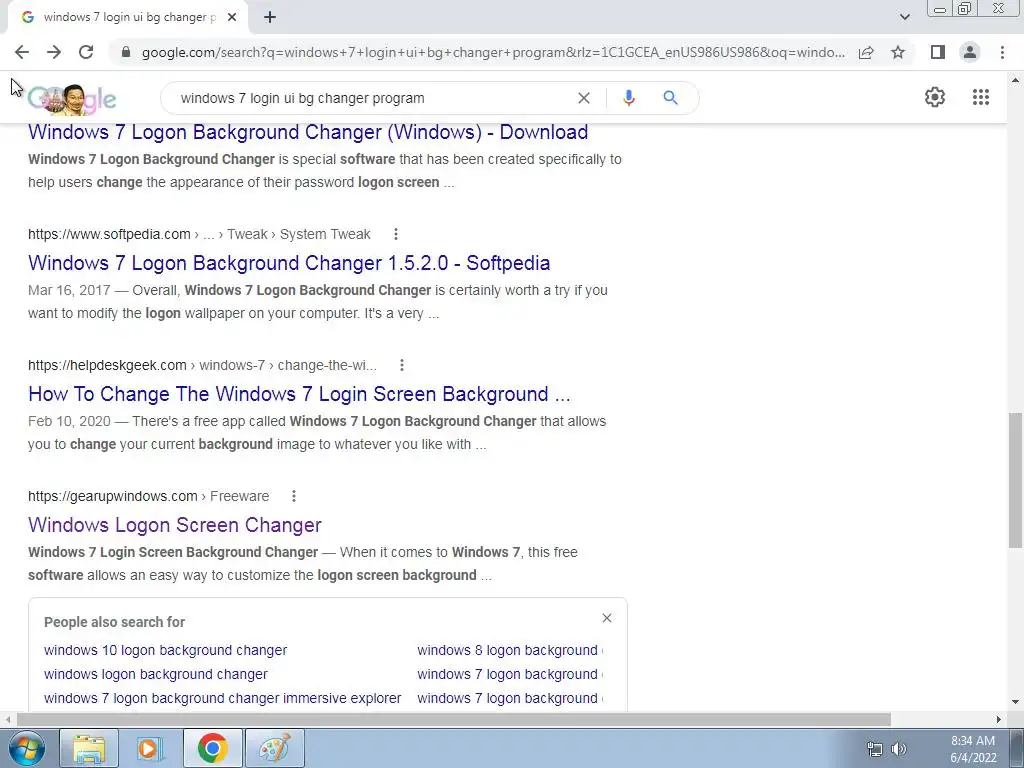
Task: Click the network icon in the system tray
Action: click(x=874, y=749)
